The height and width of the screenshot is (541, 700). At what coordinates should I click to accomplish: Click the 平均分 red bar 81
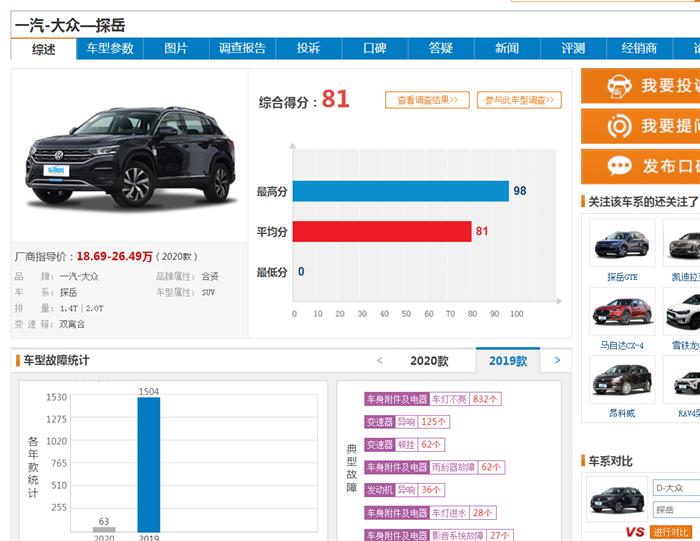(382, 231)
